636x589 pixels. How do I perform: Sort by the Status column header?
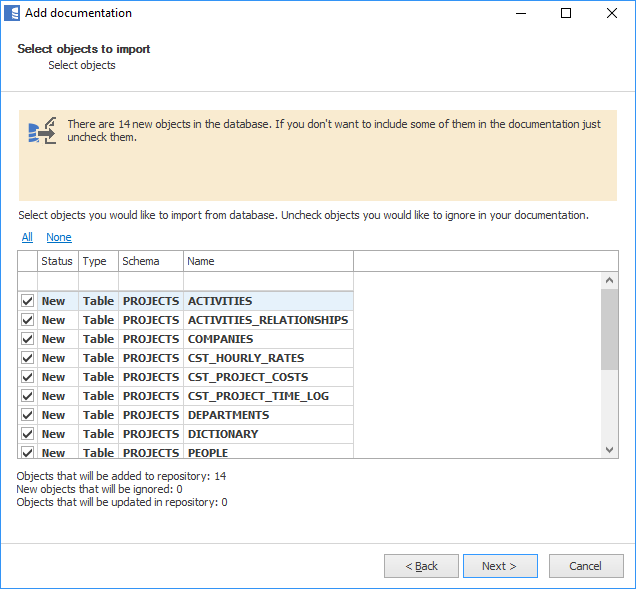pyautogui.click(x=57, y=261)
